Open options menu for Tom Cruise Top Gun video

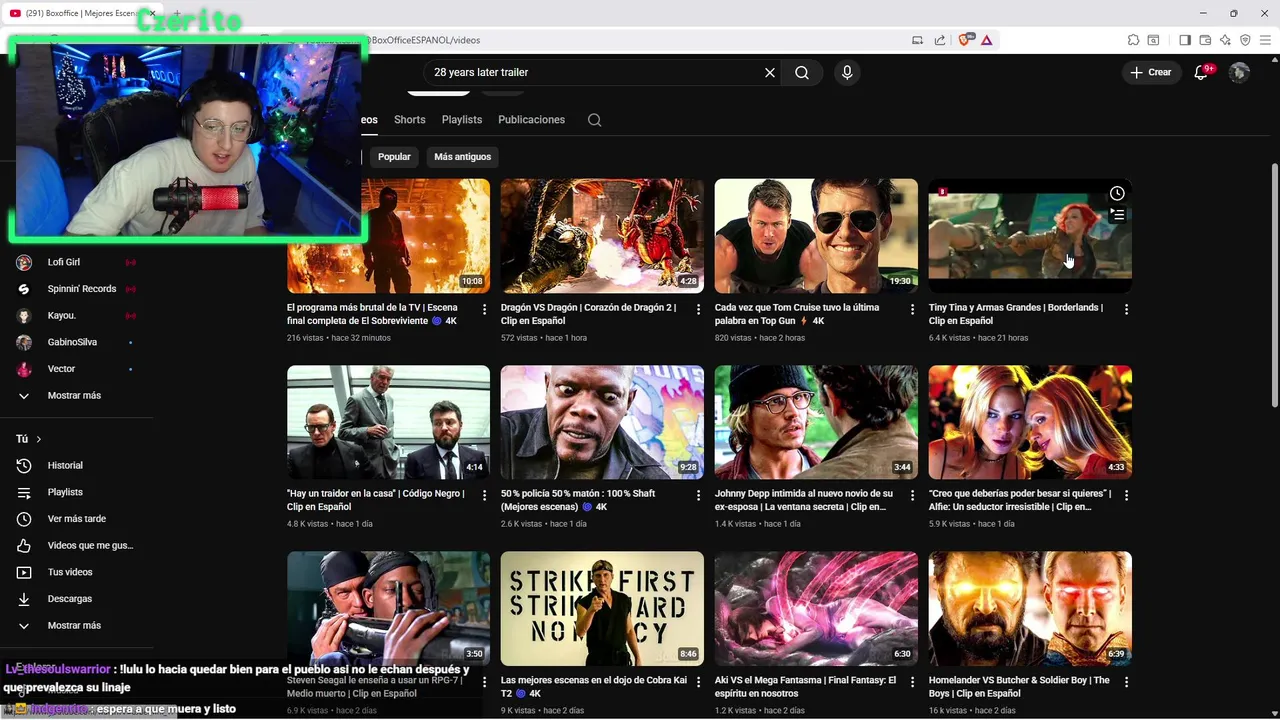[912, 309]
